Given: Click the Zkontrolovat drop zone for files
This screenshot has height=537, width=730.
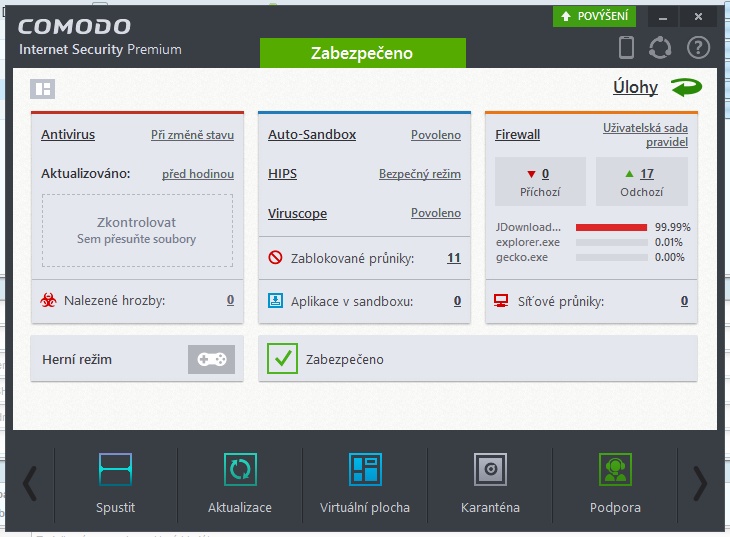Looking at the screenshot, I should tap(137, 231).
